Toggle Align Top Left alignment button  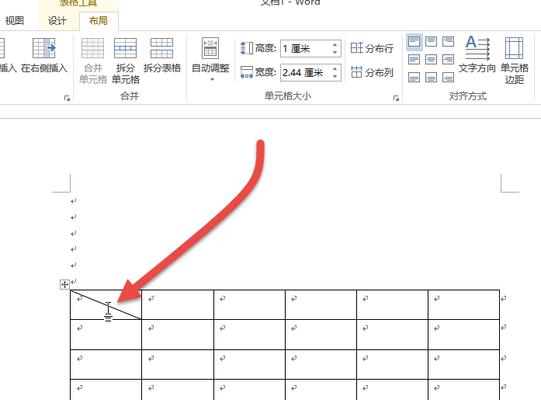click(414, 42)
